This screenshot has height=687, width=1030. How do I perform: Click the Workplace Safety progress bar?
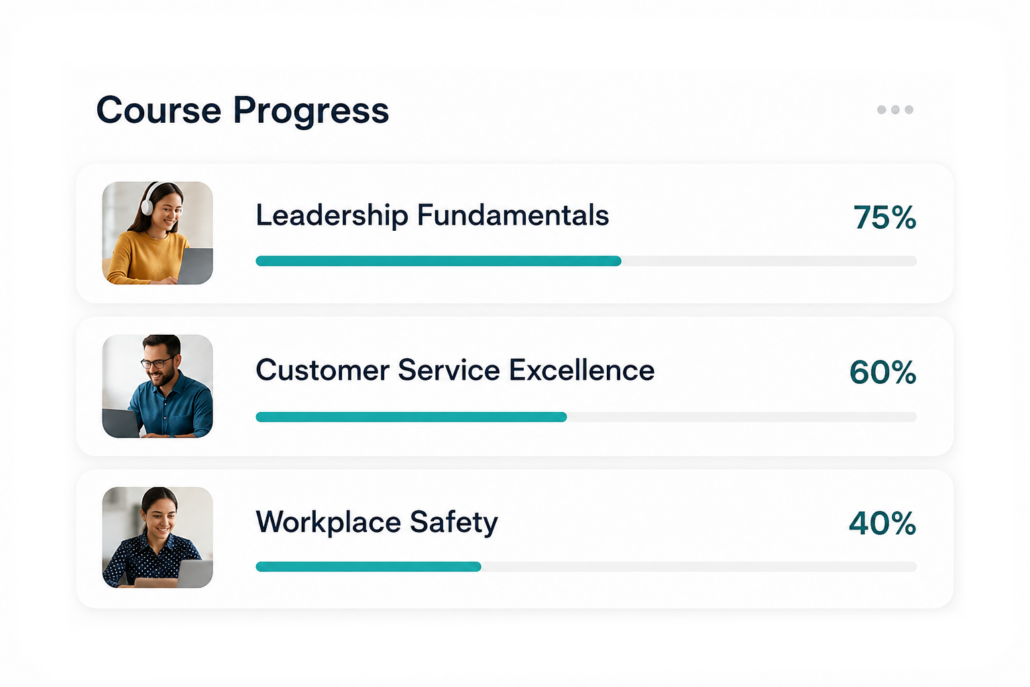click(x=586, y=566)
